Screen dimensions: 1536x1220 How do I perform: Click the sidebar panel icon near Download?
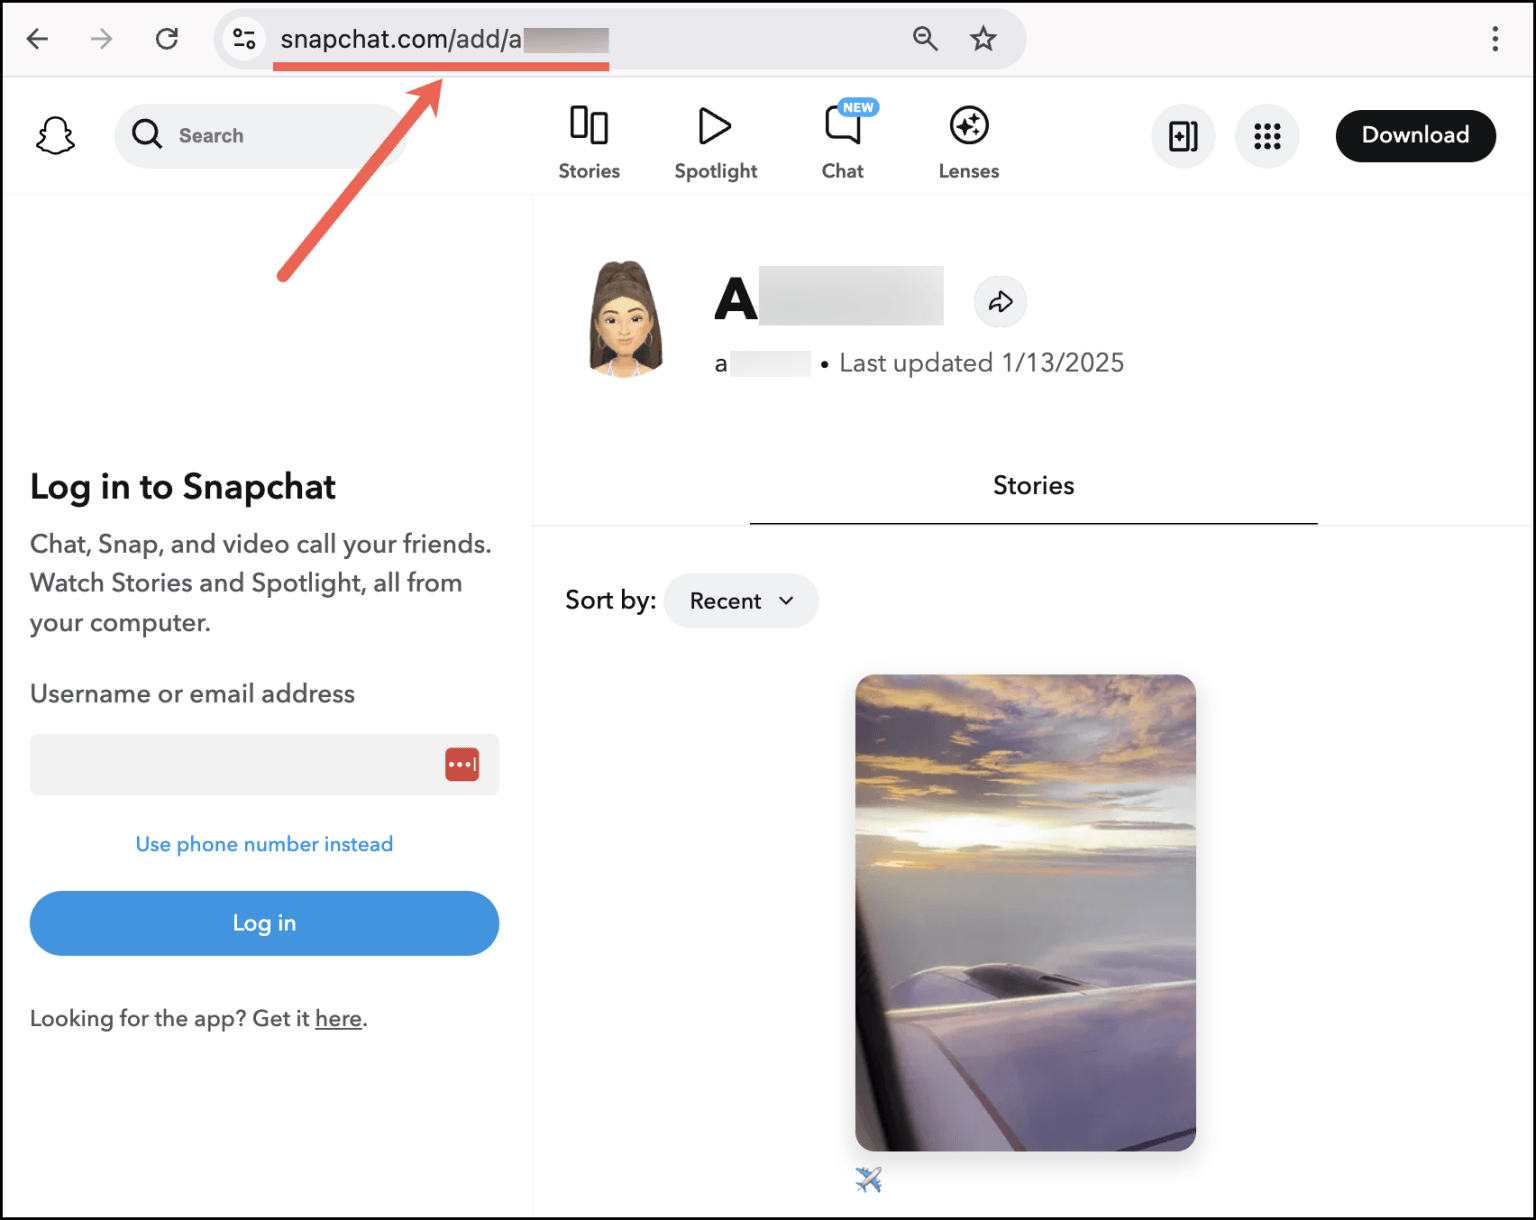coord(1183,136)
